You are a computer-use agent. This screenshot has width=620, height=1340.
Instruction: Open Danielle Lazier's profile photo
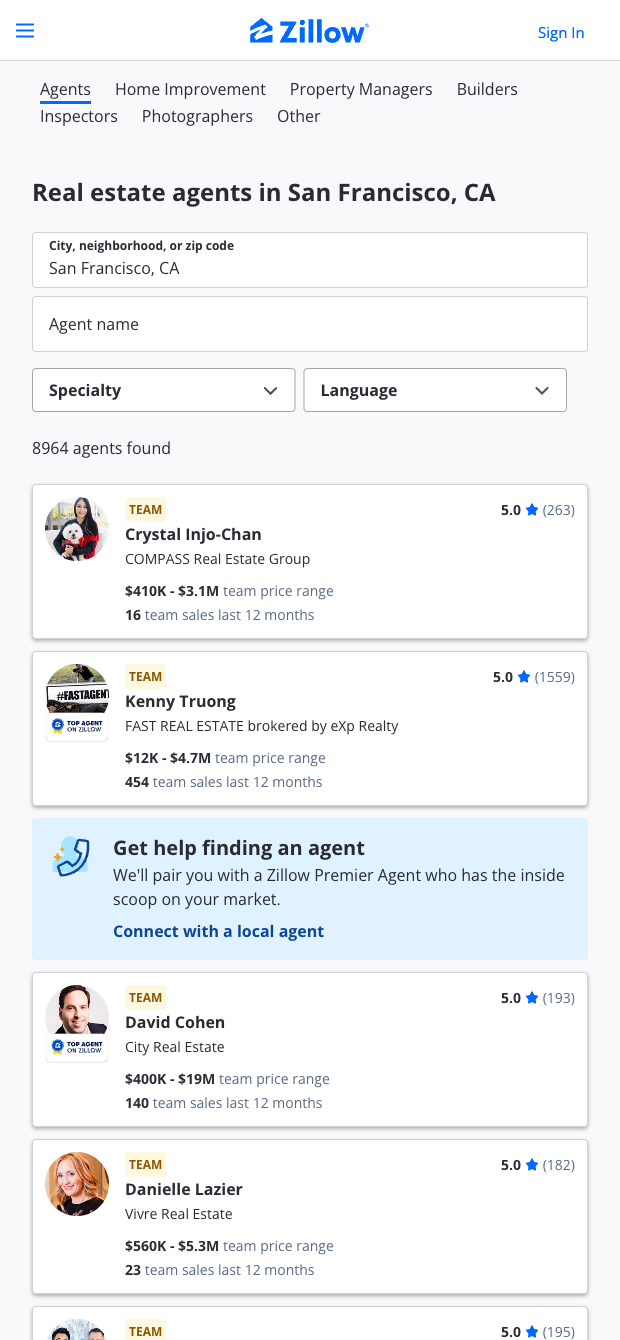click(77, 1184)
